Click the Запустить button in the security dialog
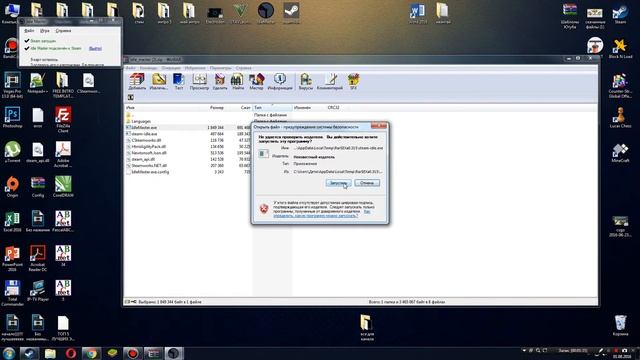 coord(338,183)
